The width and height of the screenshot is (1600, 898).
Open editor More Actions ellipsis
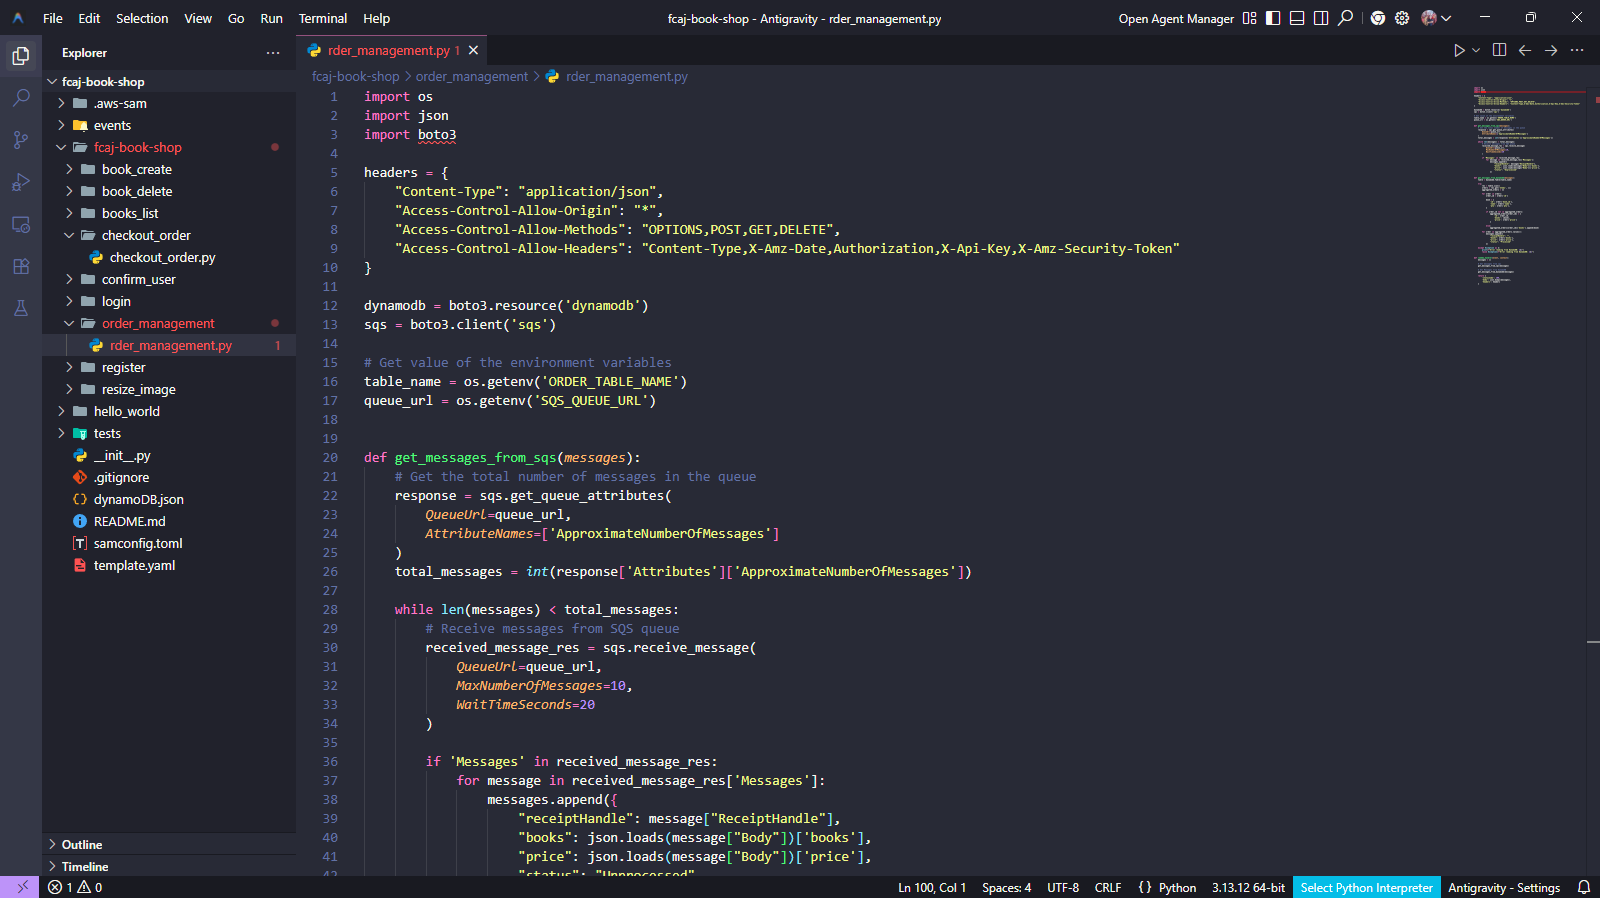pyautogui.click(x=1577, y=50)
